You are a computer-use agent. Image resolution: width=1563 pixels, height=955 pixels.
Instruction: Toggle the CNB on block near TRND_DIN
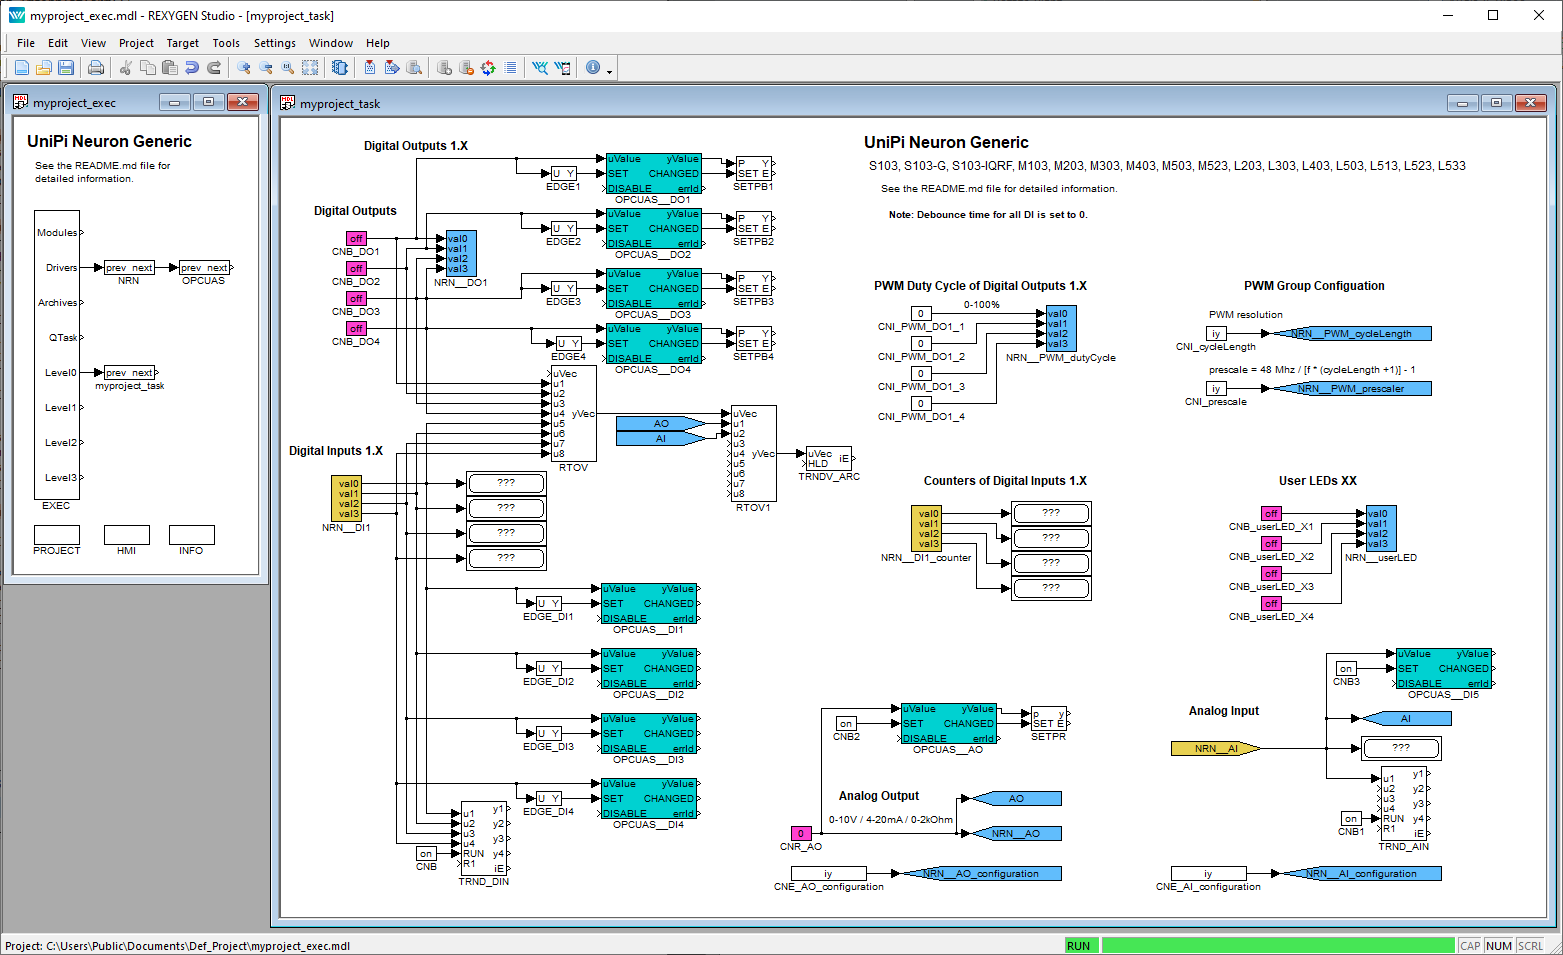pyautogui.click(x=426, y=853)
